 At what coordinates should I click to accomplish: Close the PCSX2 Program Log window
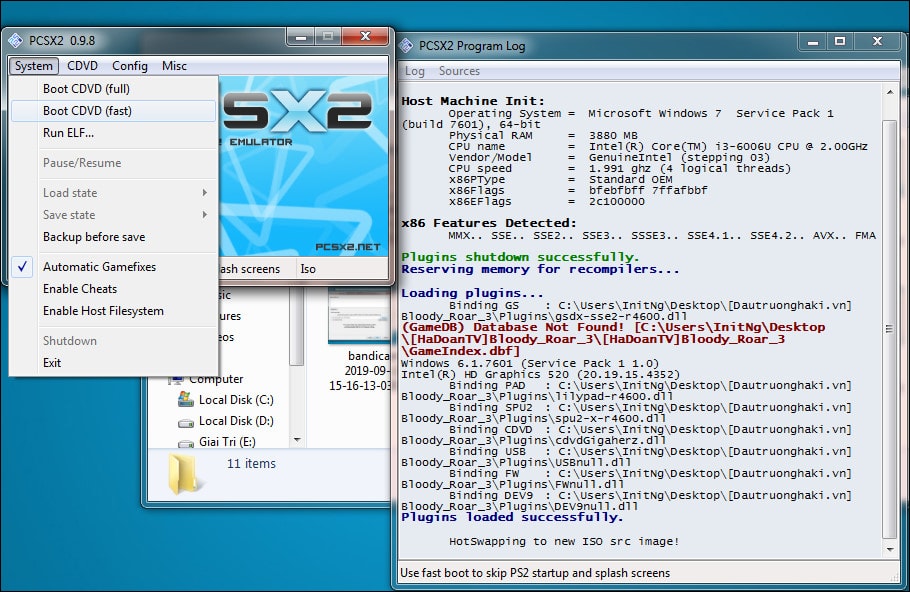(878, 41)
